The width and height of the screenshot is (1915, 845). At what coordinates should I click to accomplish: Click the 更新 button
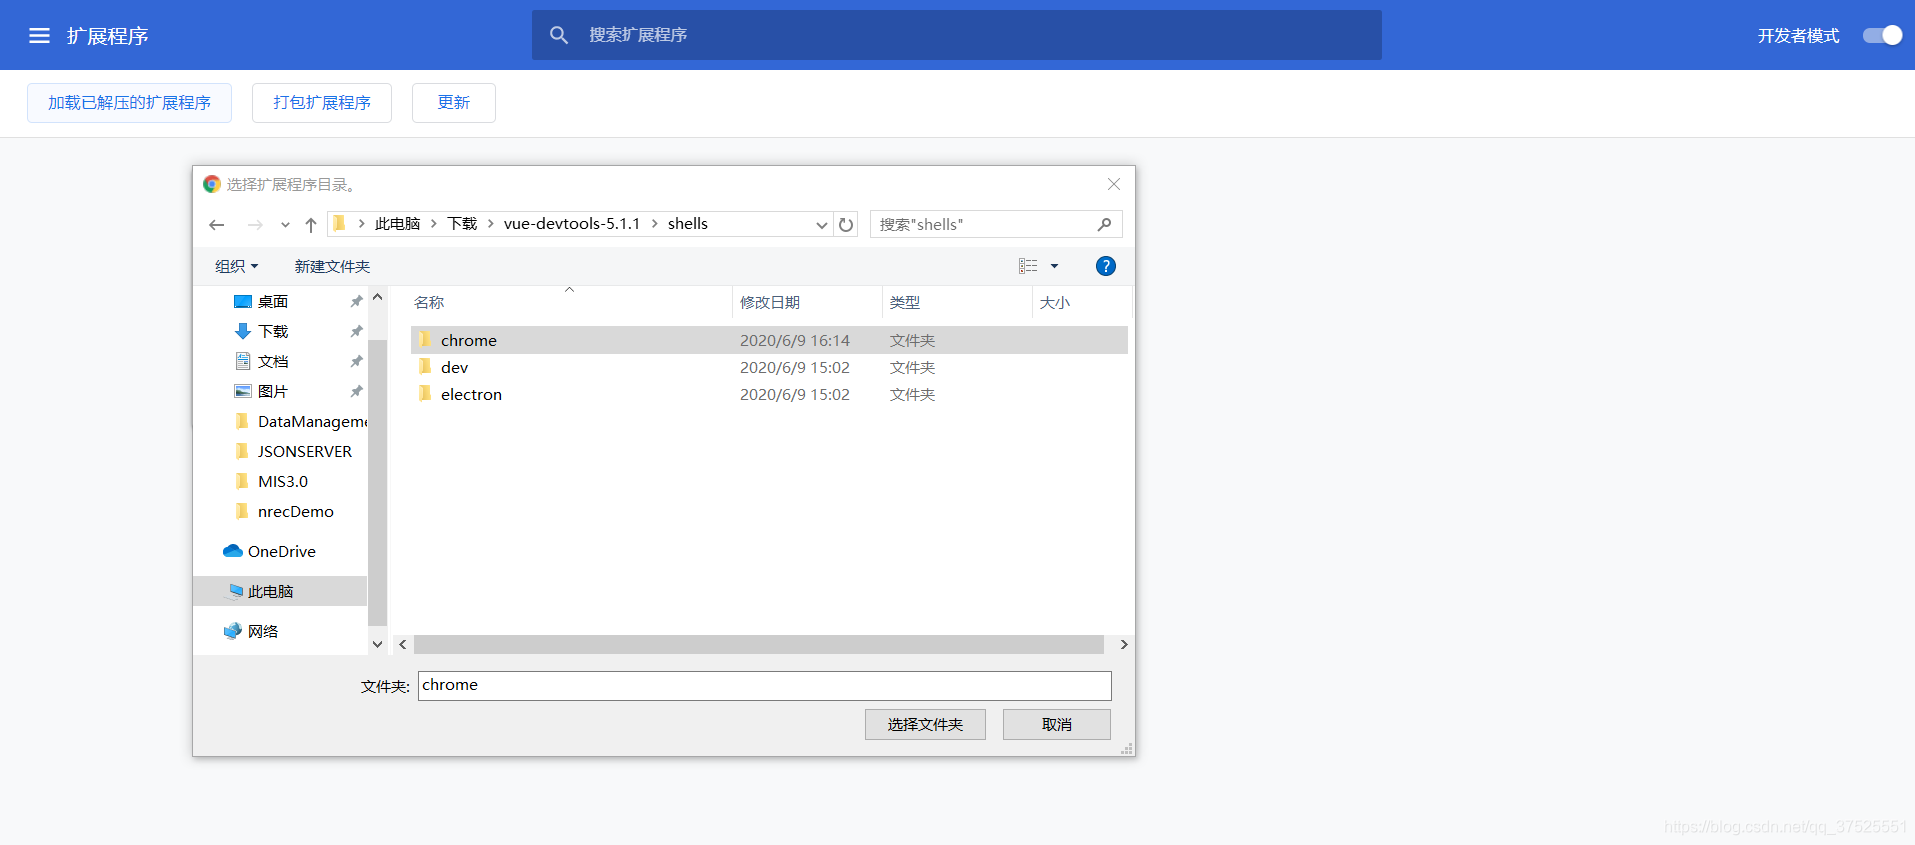(454, 103)
